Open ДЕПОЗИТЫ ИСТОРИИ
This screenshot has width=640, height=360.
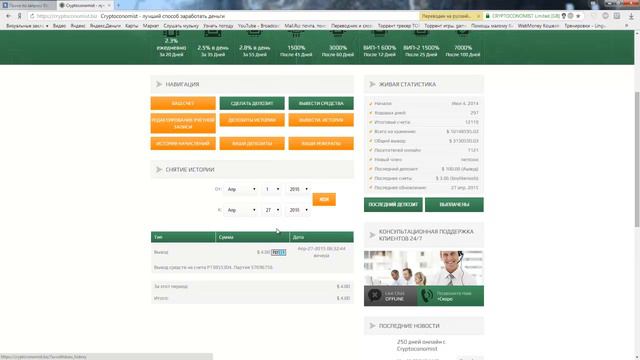click(x=252, y=120)
